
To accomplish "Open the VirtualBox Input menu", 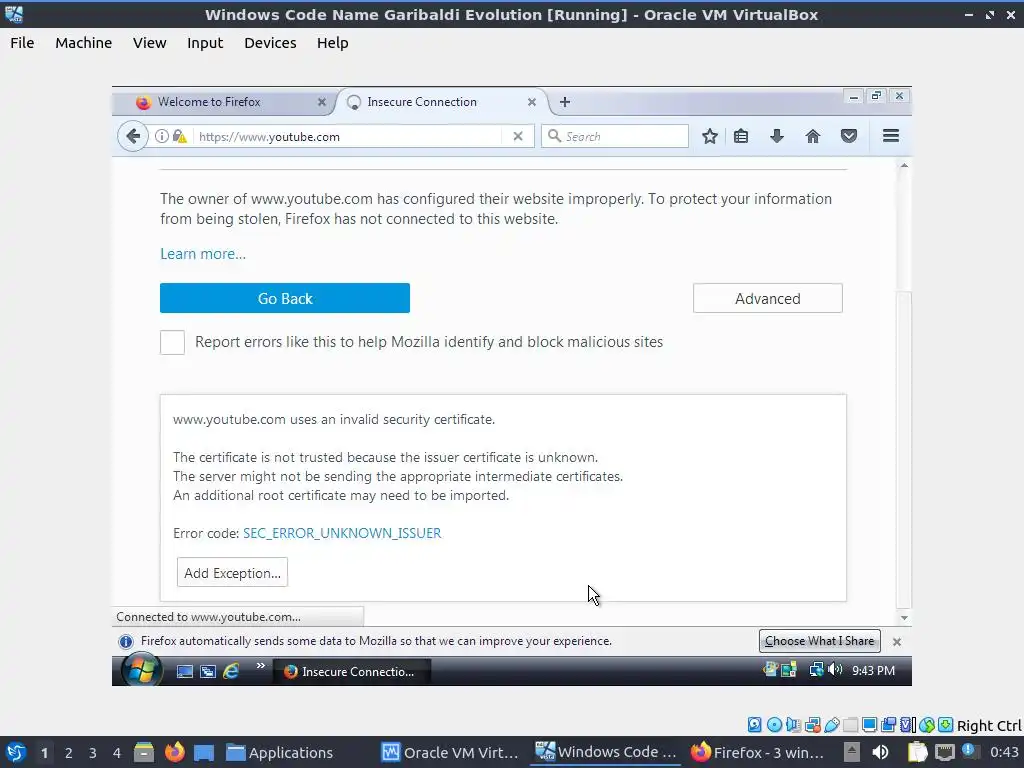I will tap(205, 43).
